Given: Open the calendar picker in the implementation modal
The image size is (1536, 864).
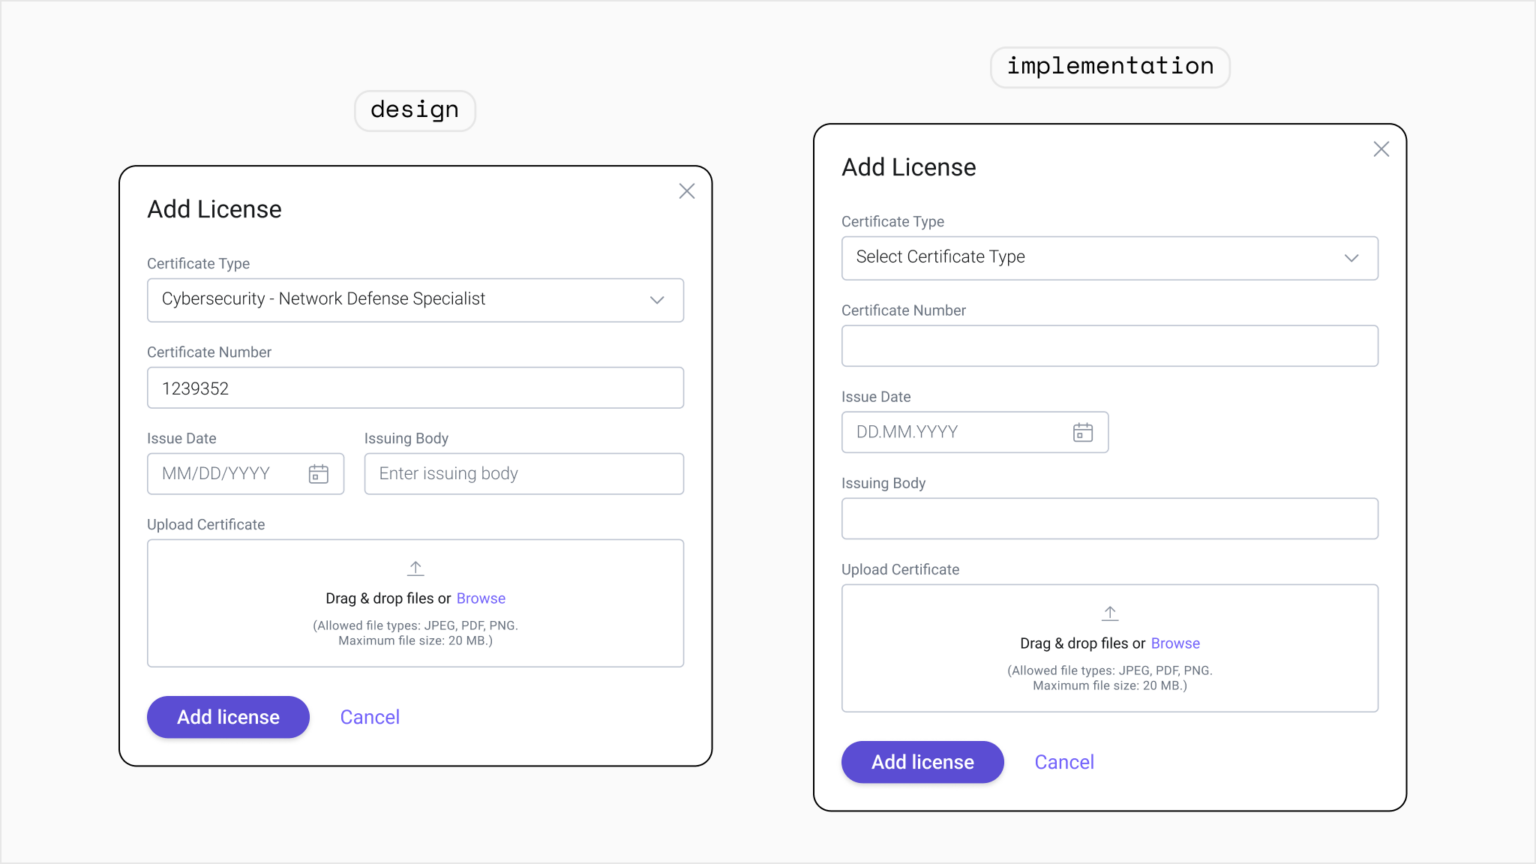Looking at the screenshot, I should tap(1084, 431).
